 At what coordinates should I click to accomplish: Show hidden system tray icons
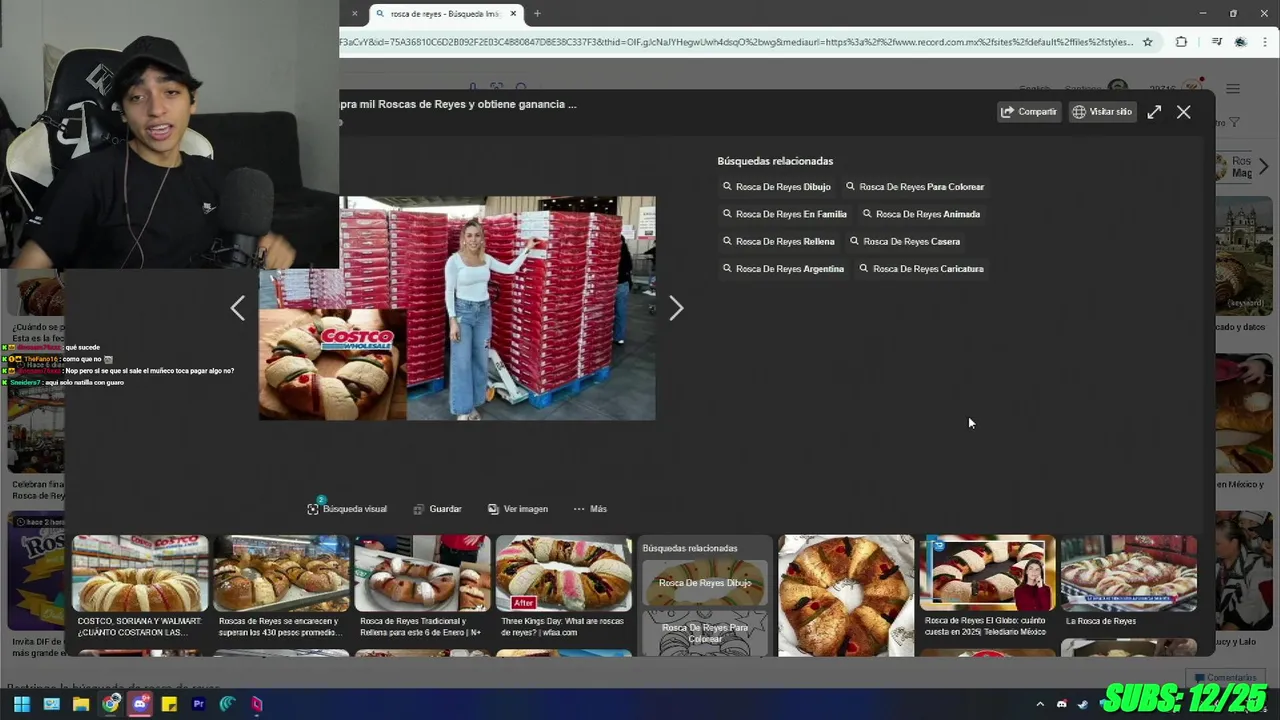click(x=1040, y=704)
